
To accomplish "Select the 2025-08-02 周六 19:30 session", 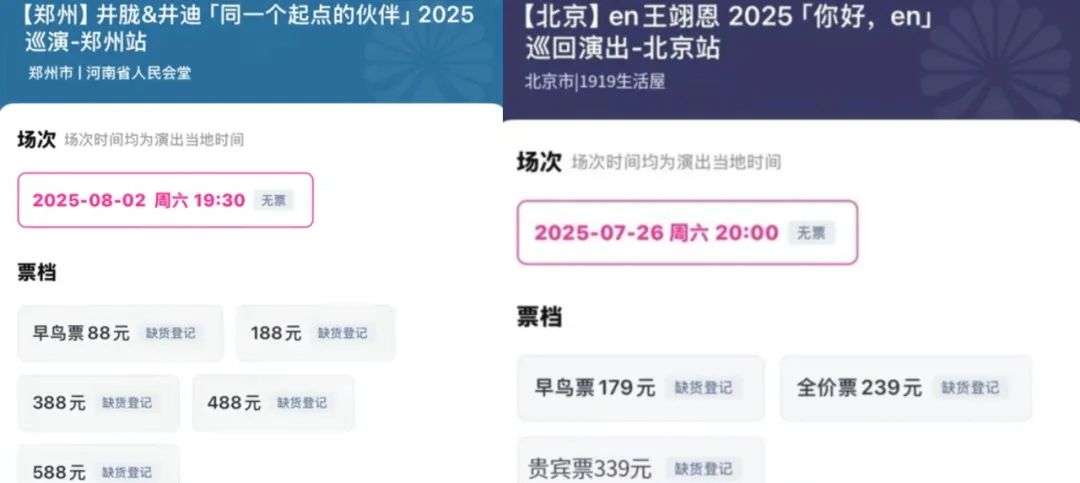I will [x=165, y=200].
